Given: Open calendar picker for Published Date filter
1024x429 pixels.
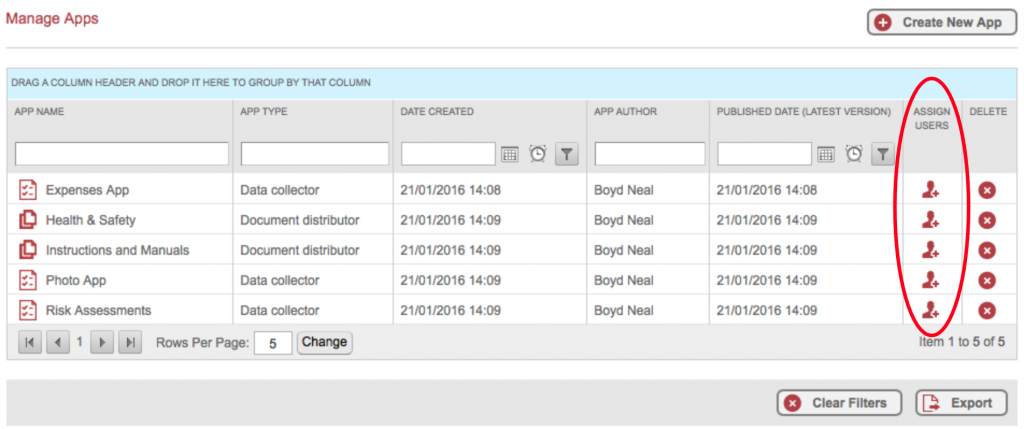Looking at the screenshot, I should tap(826, 154).
